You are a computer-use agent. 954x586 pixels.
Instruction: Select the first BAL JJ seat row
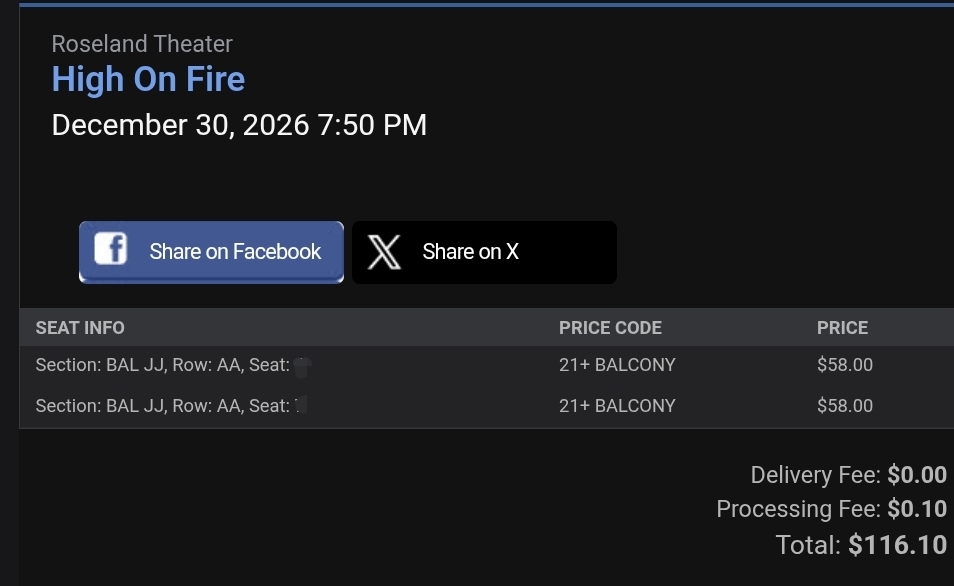(x=487, y=365)
